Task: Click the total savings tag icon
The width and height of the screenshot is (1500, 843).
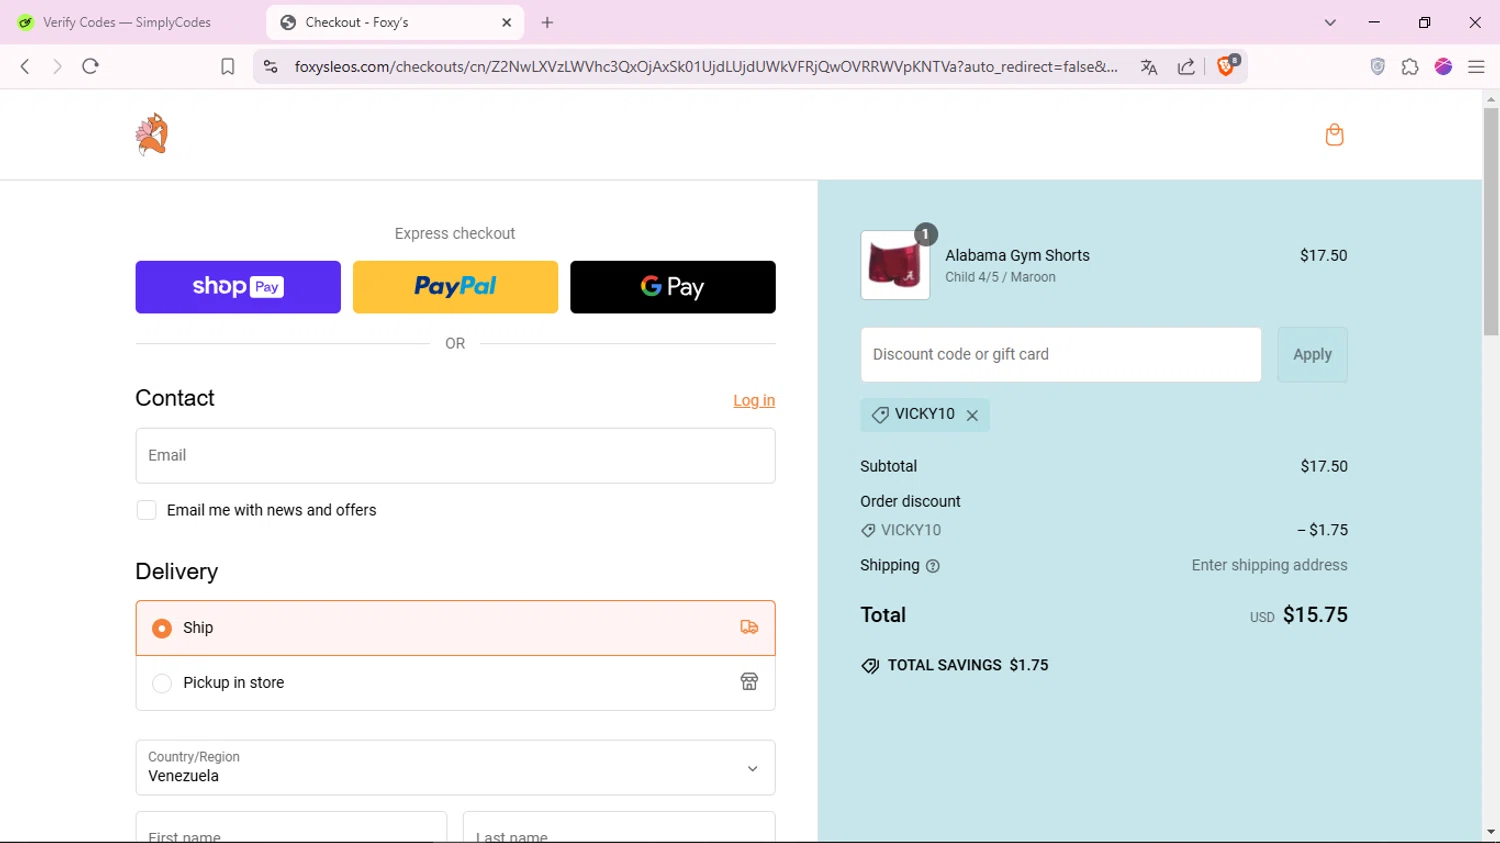Action: point(870,666)
